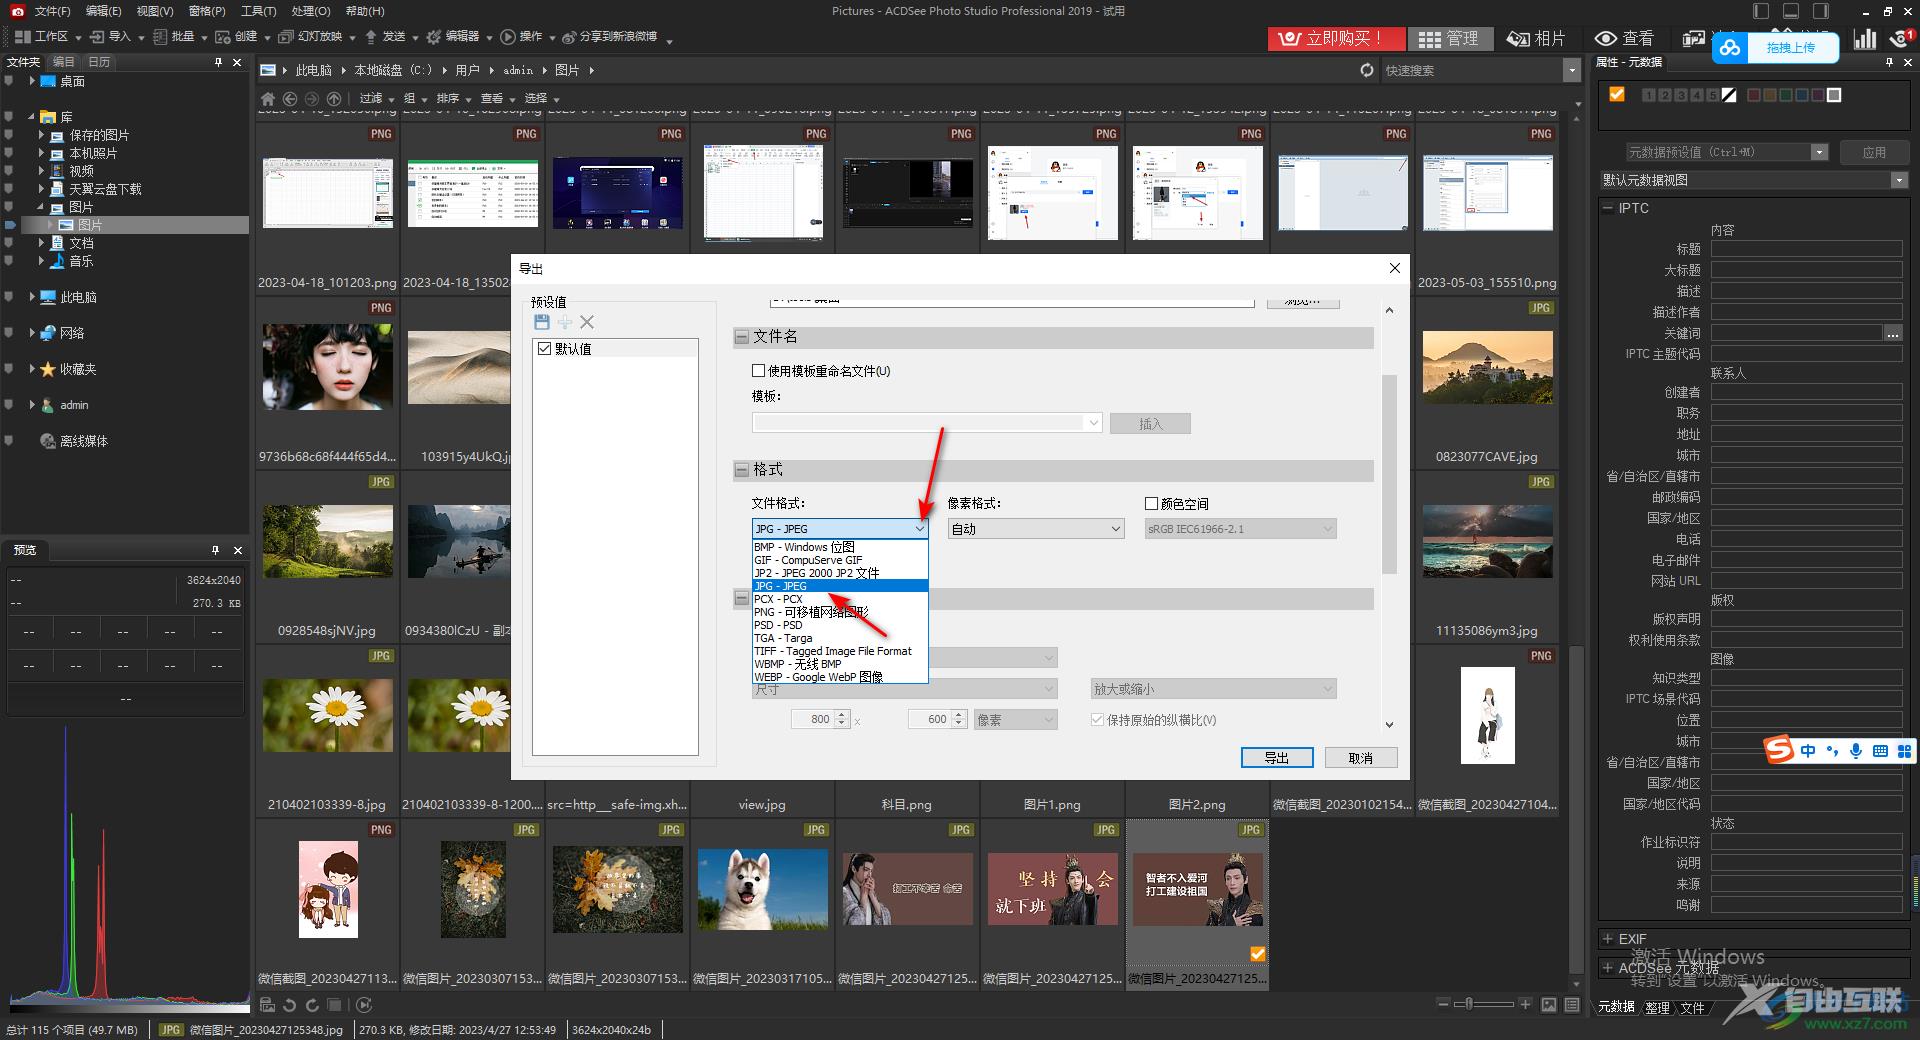Expand the Favorites tree node
Screen dimensions: 1920x1040
(x=32, y=369)
